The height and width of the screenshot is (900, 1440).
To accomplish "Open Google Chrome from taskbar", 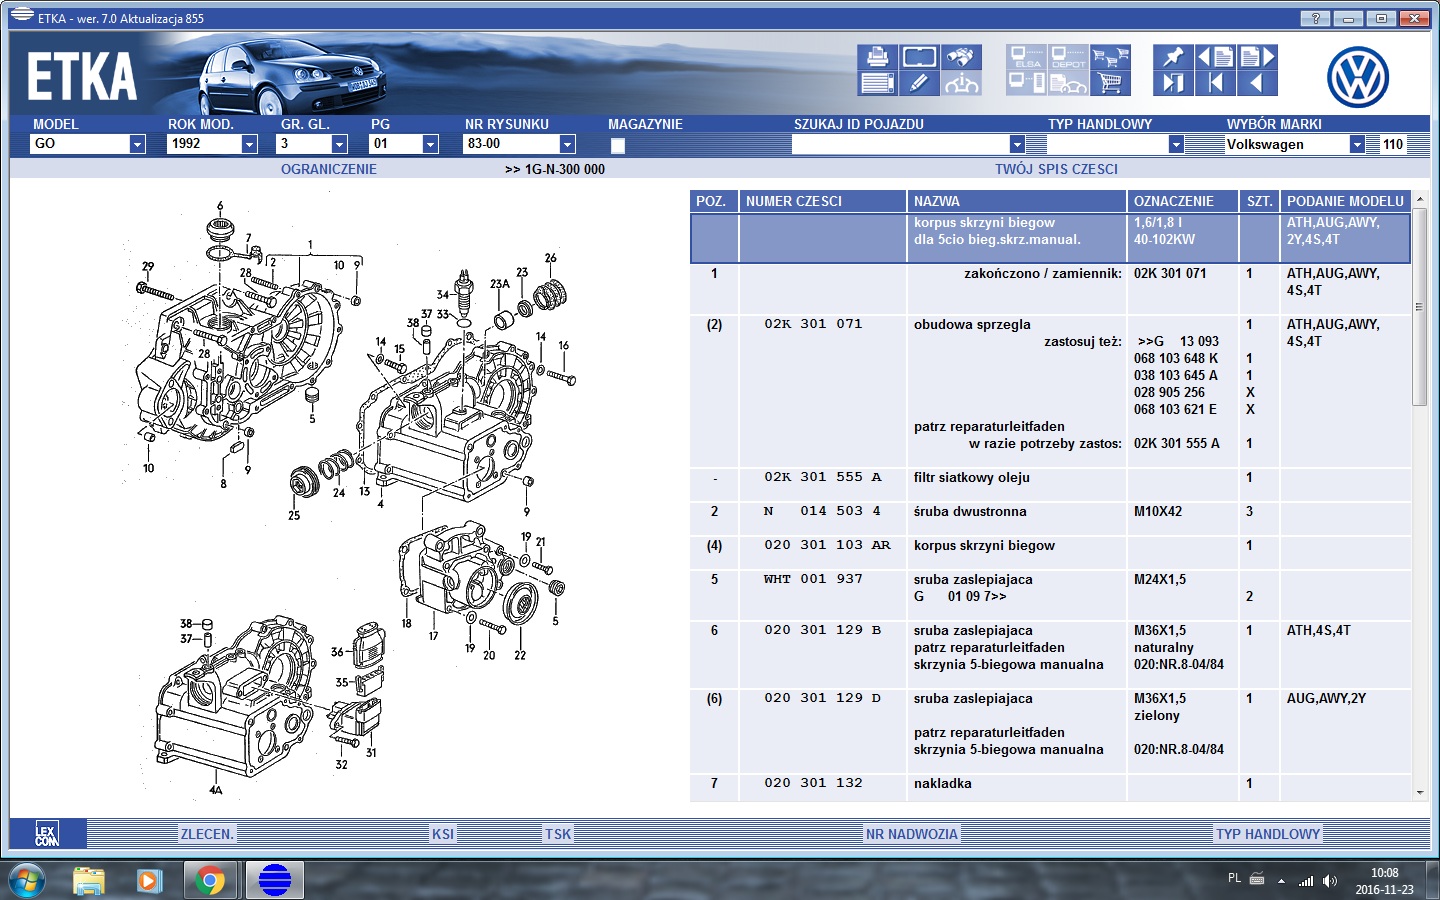I will tap(210, 880).
